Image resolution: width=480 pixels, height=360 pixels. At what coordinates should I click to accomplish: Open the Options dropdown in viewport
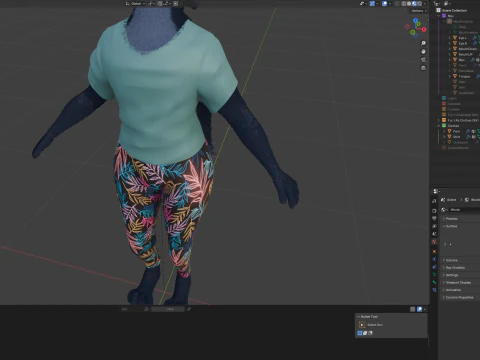419,11
